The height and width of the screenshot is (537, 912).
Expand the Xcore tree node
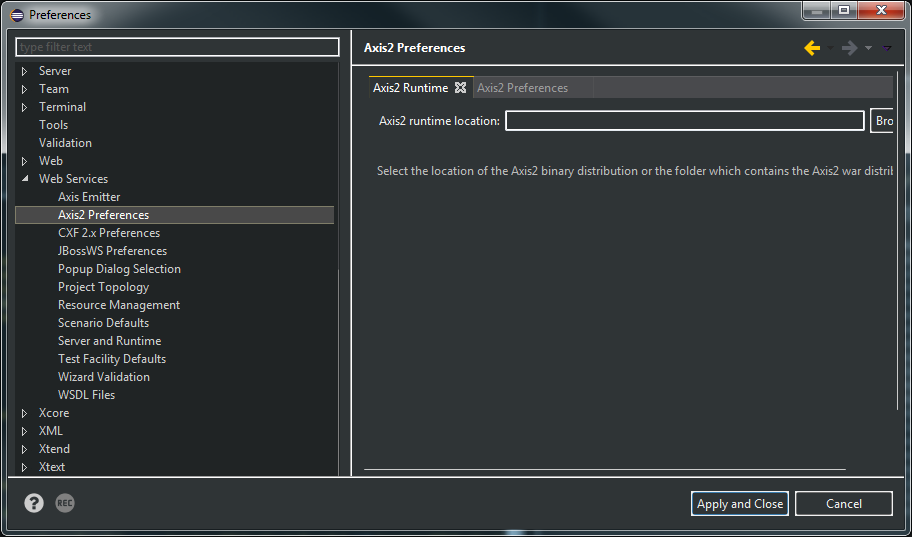[24, 413]
